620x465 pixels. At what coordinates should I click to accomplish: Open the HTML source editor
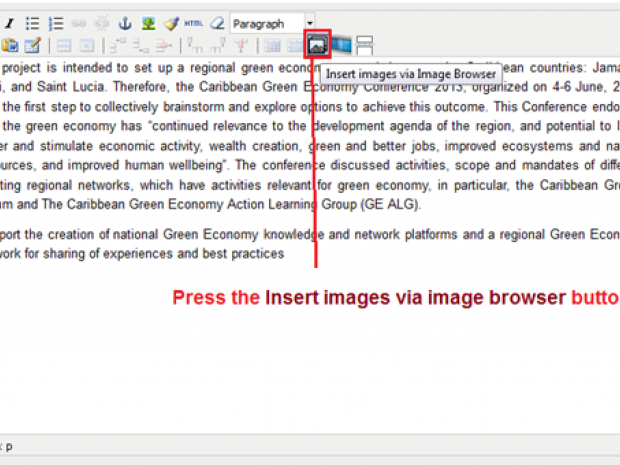click(x=193, y=23)
